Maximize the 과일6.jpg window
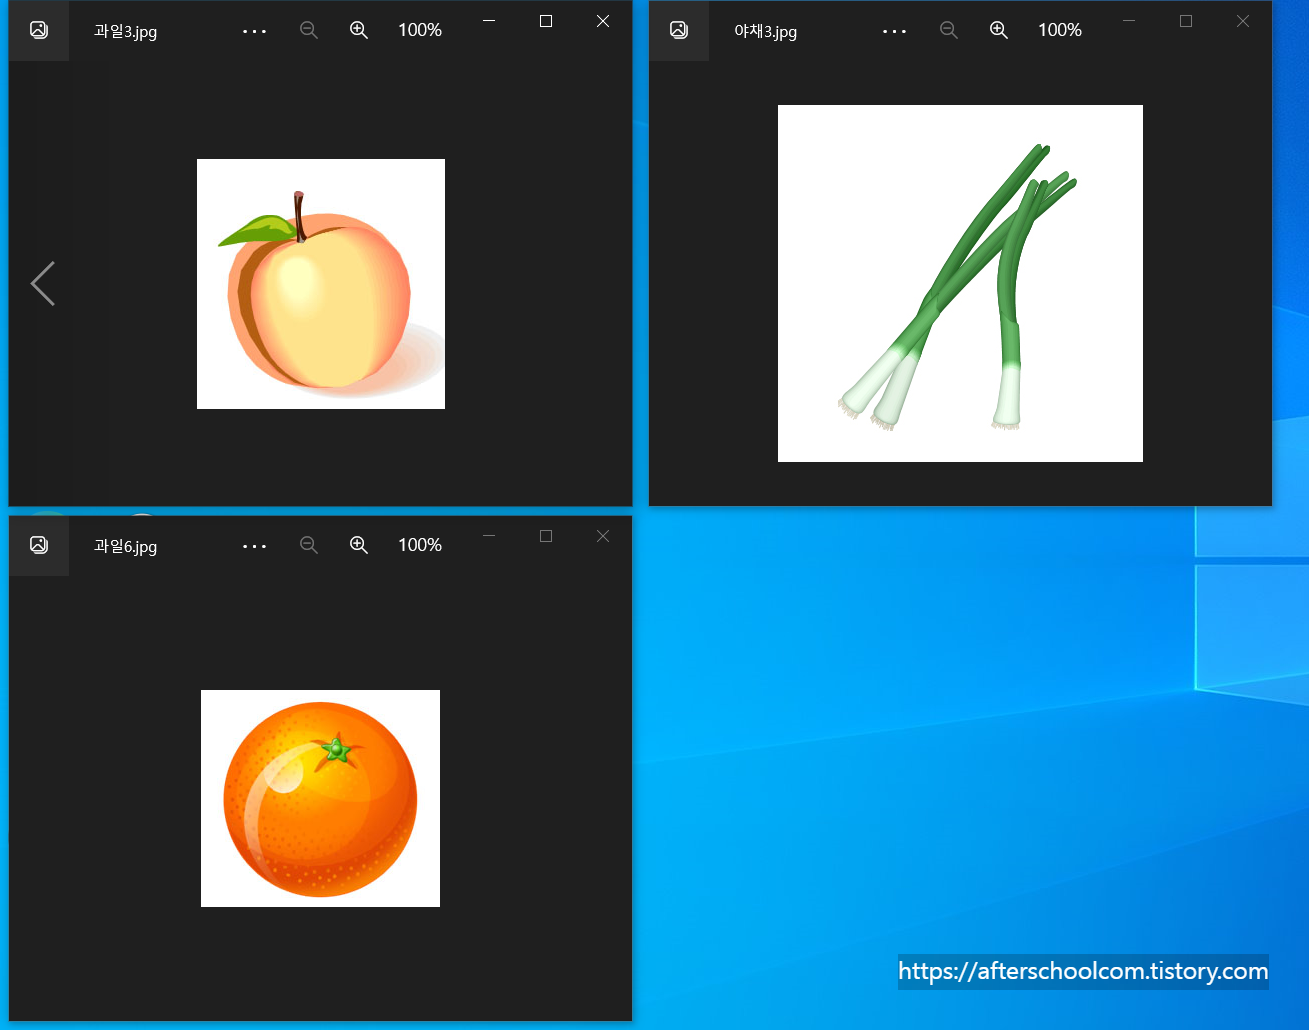Screen dimensions: 1309x1030 point(546,536)
